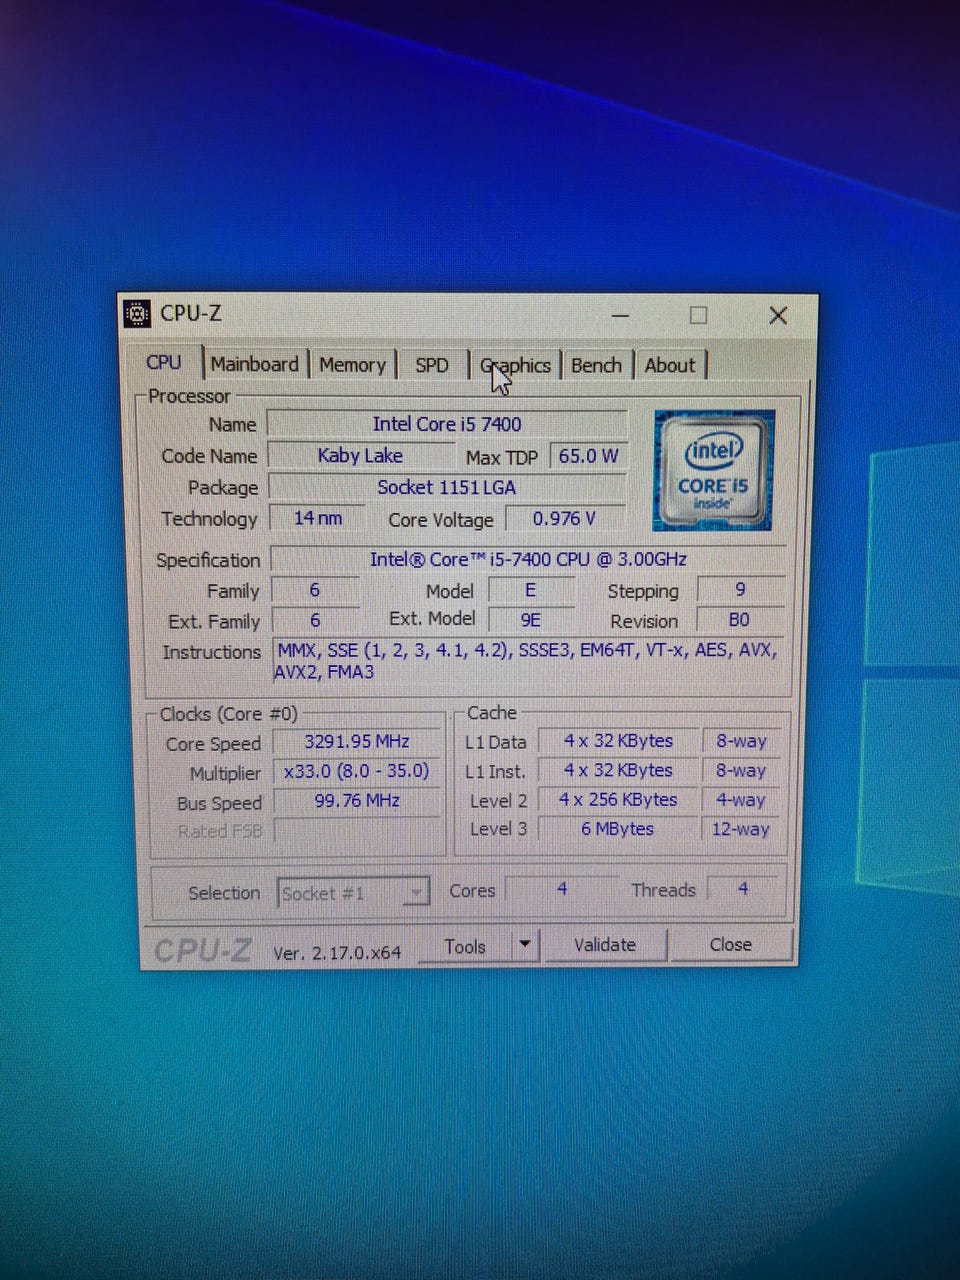Click the disabled maximize button

point(699,316)
